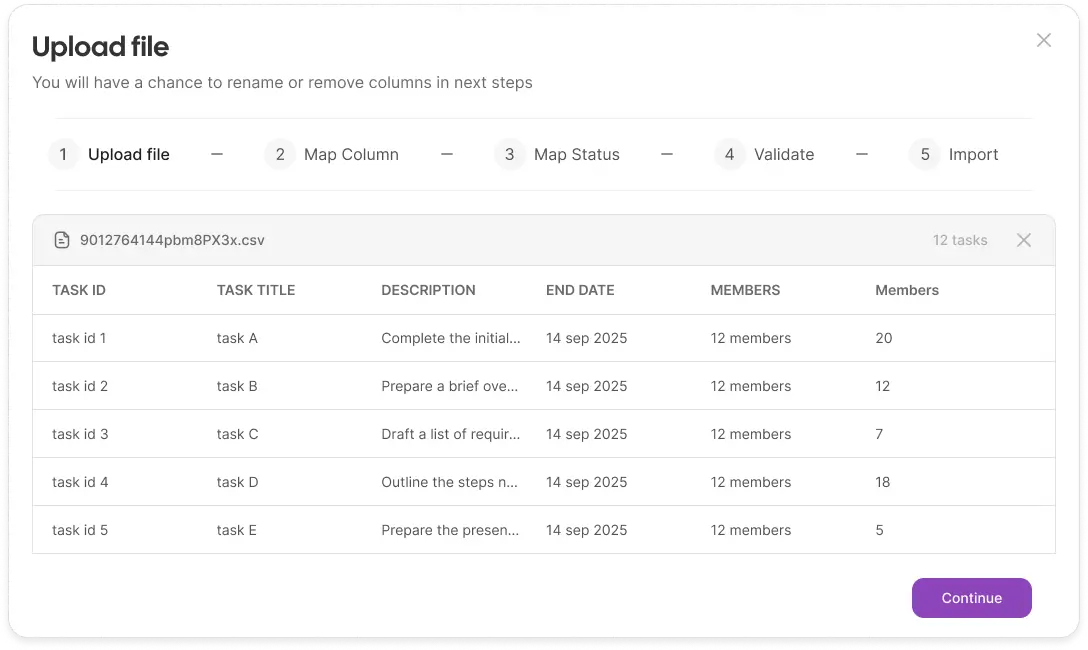Viewport: 1088px width, 650px height.
Task: Go to step 5 Import
Action: [954, 154]
